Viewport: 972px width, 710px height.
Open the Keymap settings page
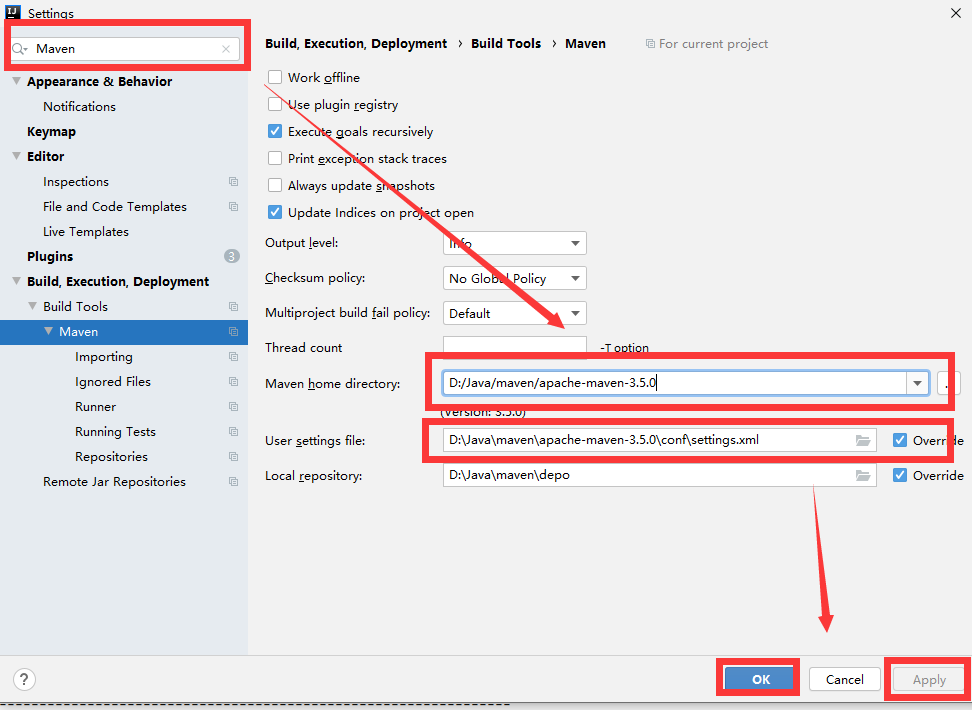51,131
